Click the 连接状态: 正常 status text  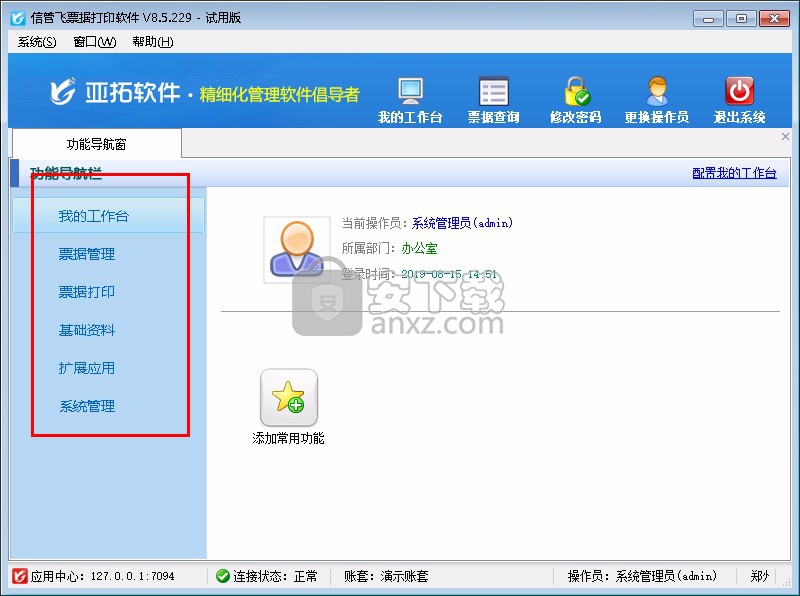coord(275,577)
